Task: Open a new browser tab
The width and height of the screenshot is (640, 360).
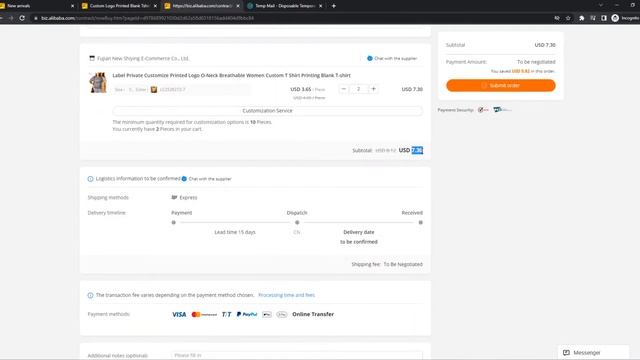Action: [x=333, y=6]
